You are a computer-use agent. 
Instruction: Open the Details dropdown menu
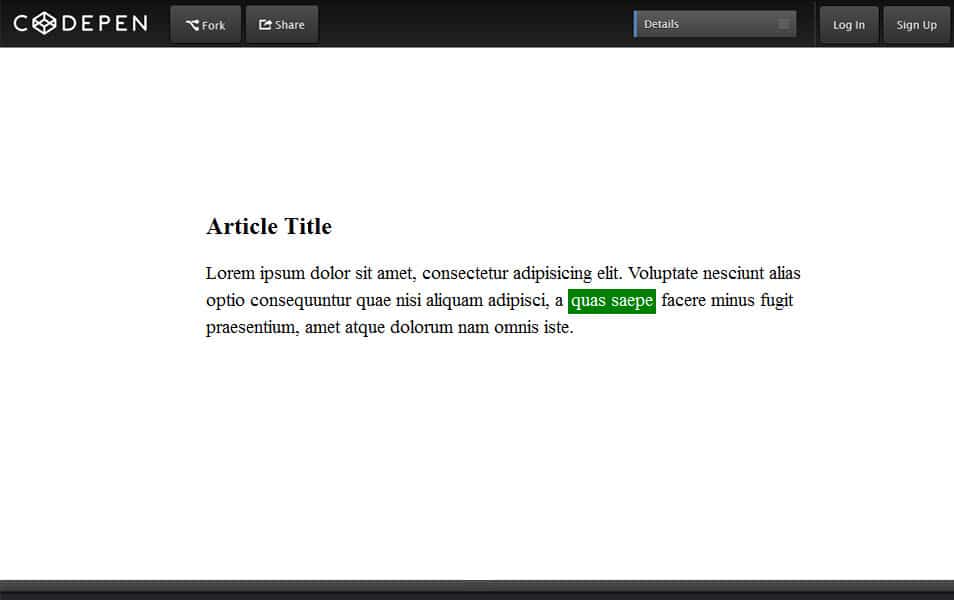pyautogui.click(x=714, y=22)
